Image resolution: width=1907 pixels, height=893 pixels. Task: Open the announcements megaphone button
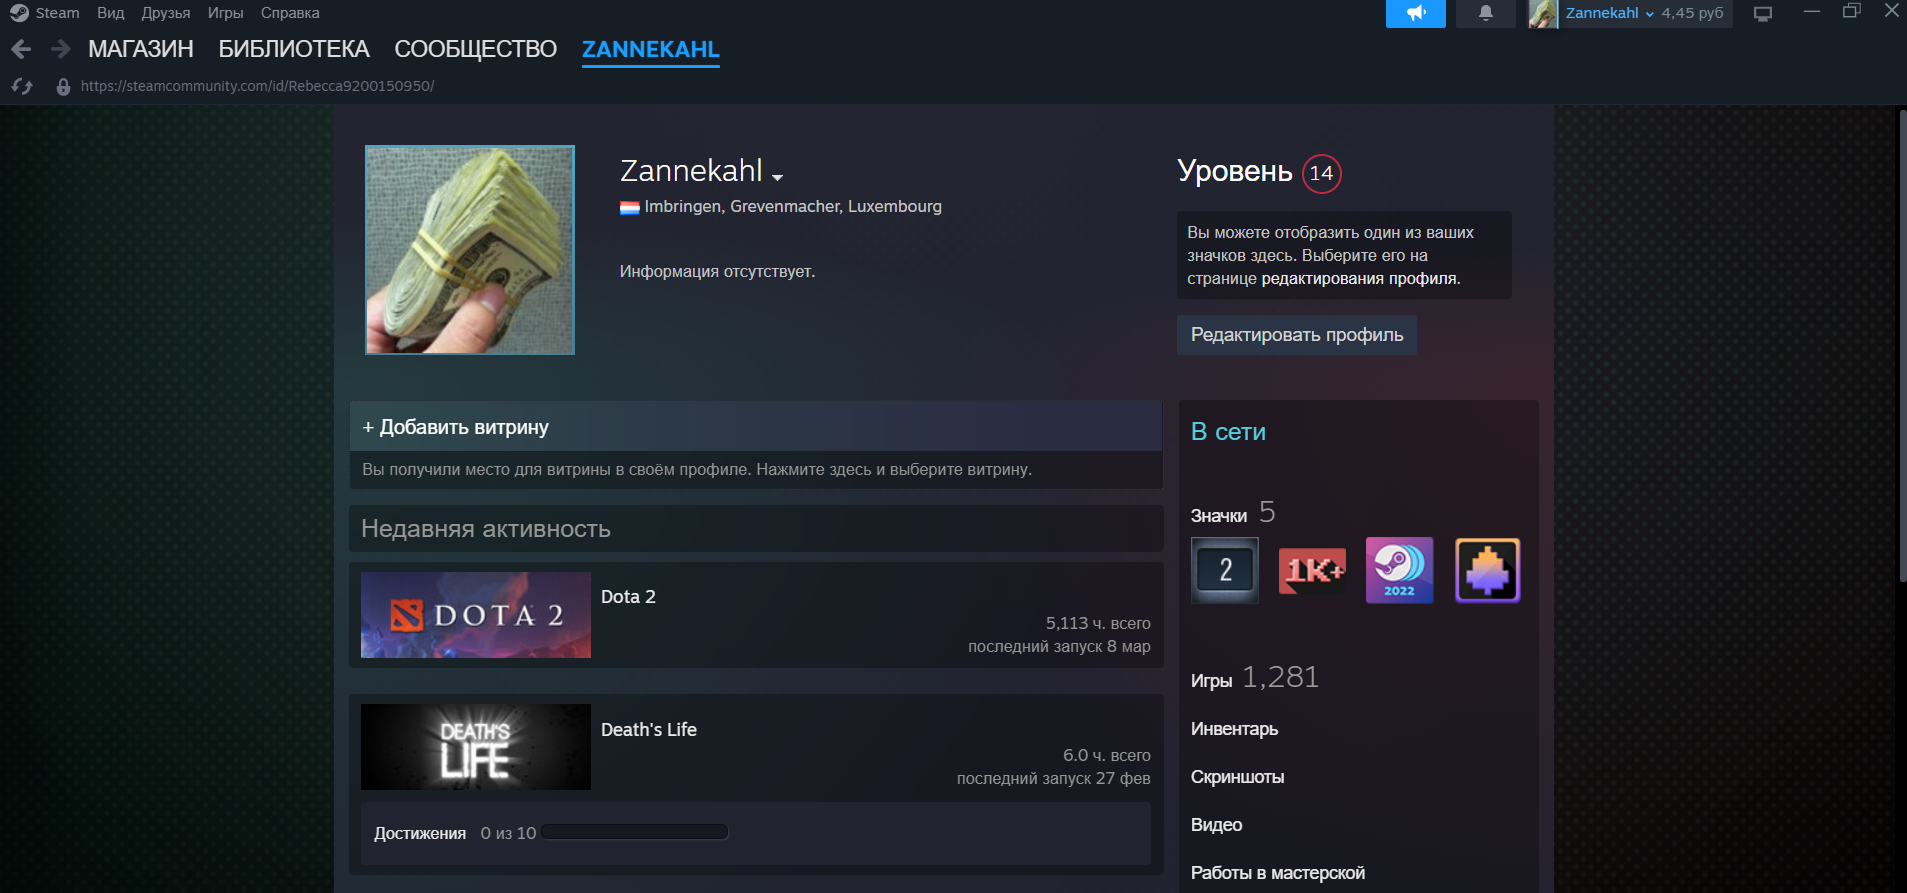pos(1415,13)
